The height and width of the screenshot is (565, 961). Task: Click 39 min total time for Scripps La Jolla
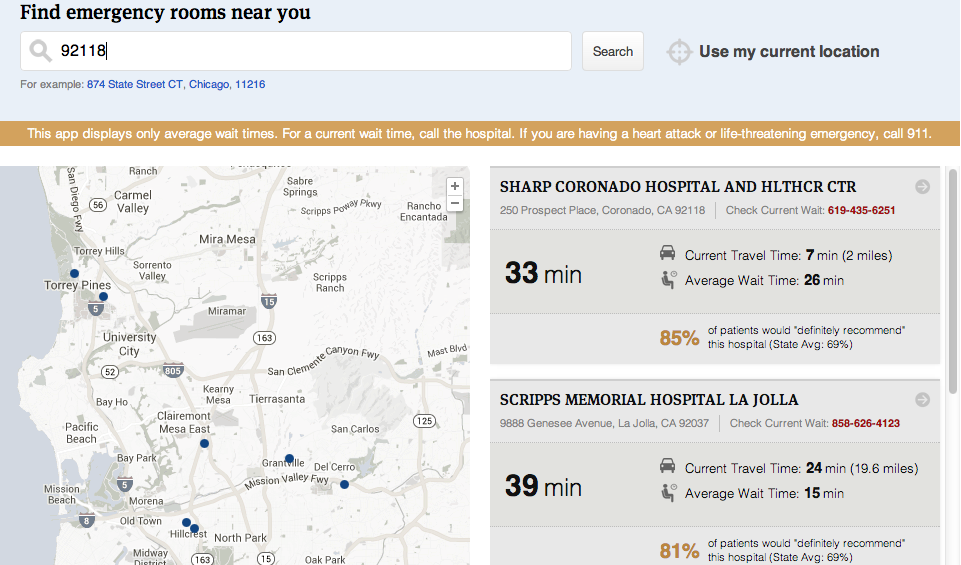543,486
